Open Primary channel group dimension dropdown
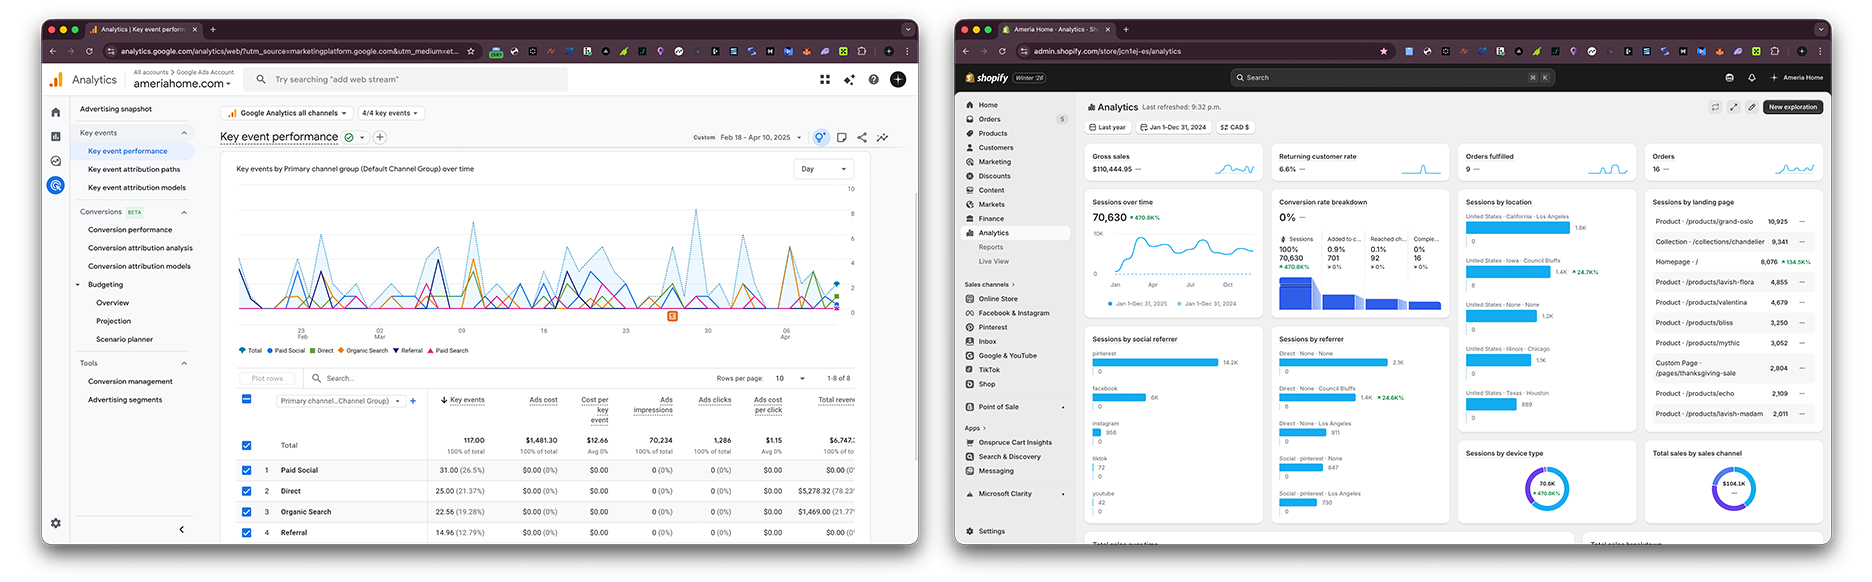 click(x=340, y=401)
